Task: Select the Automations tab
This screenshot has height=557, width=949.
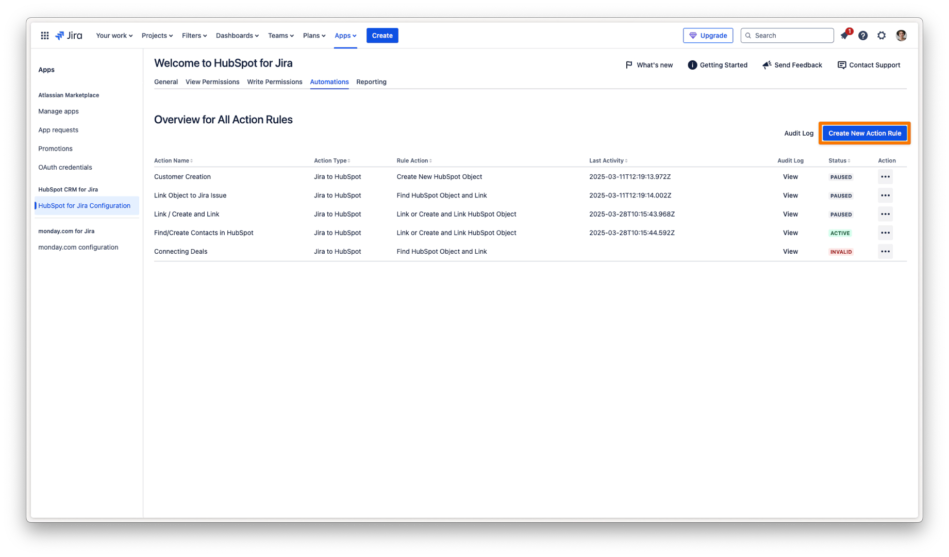Action: [x=329, y=82]
